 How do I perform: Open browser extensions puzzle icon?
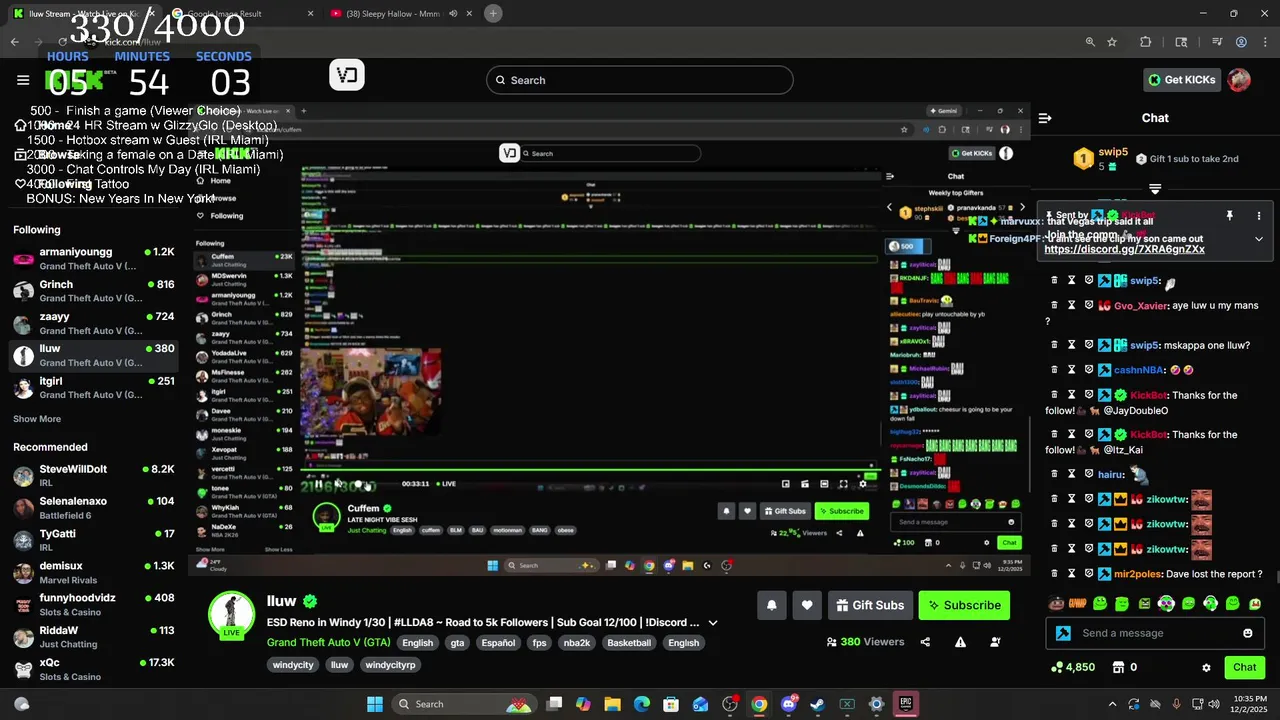click(1146, 42)
